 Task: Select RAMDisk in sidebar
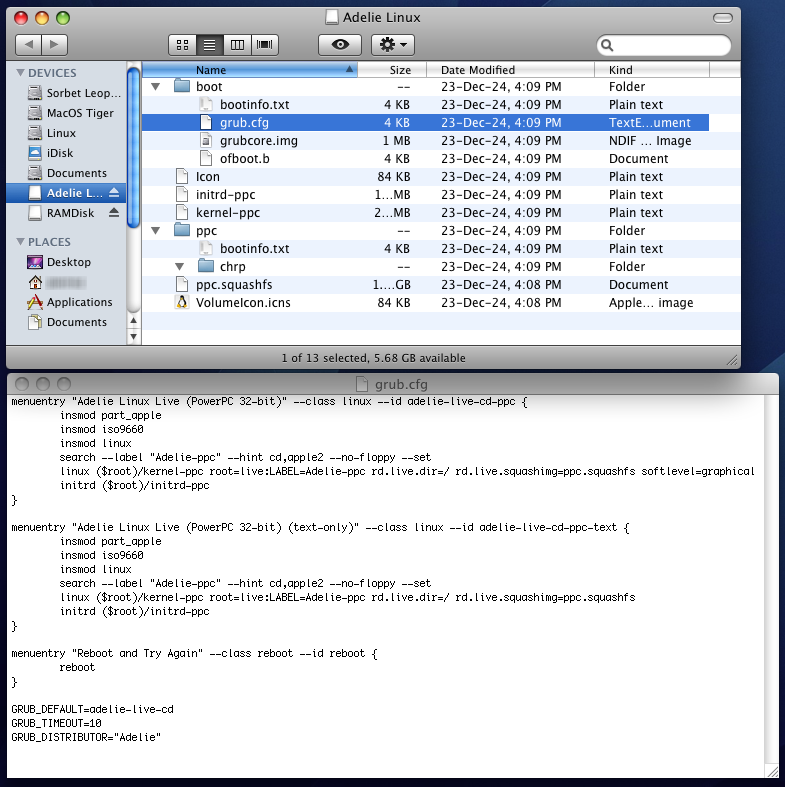point(61,213)
